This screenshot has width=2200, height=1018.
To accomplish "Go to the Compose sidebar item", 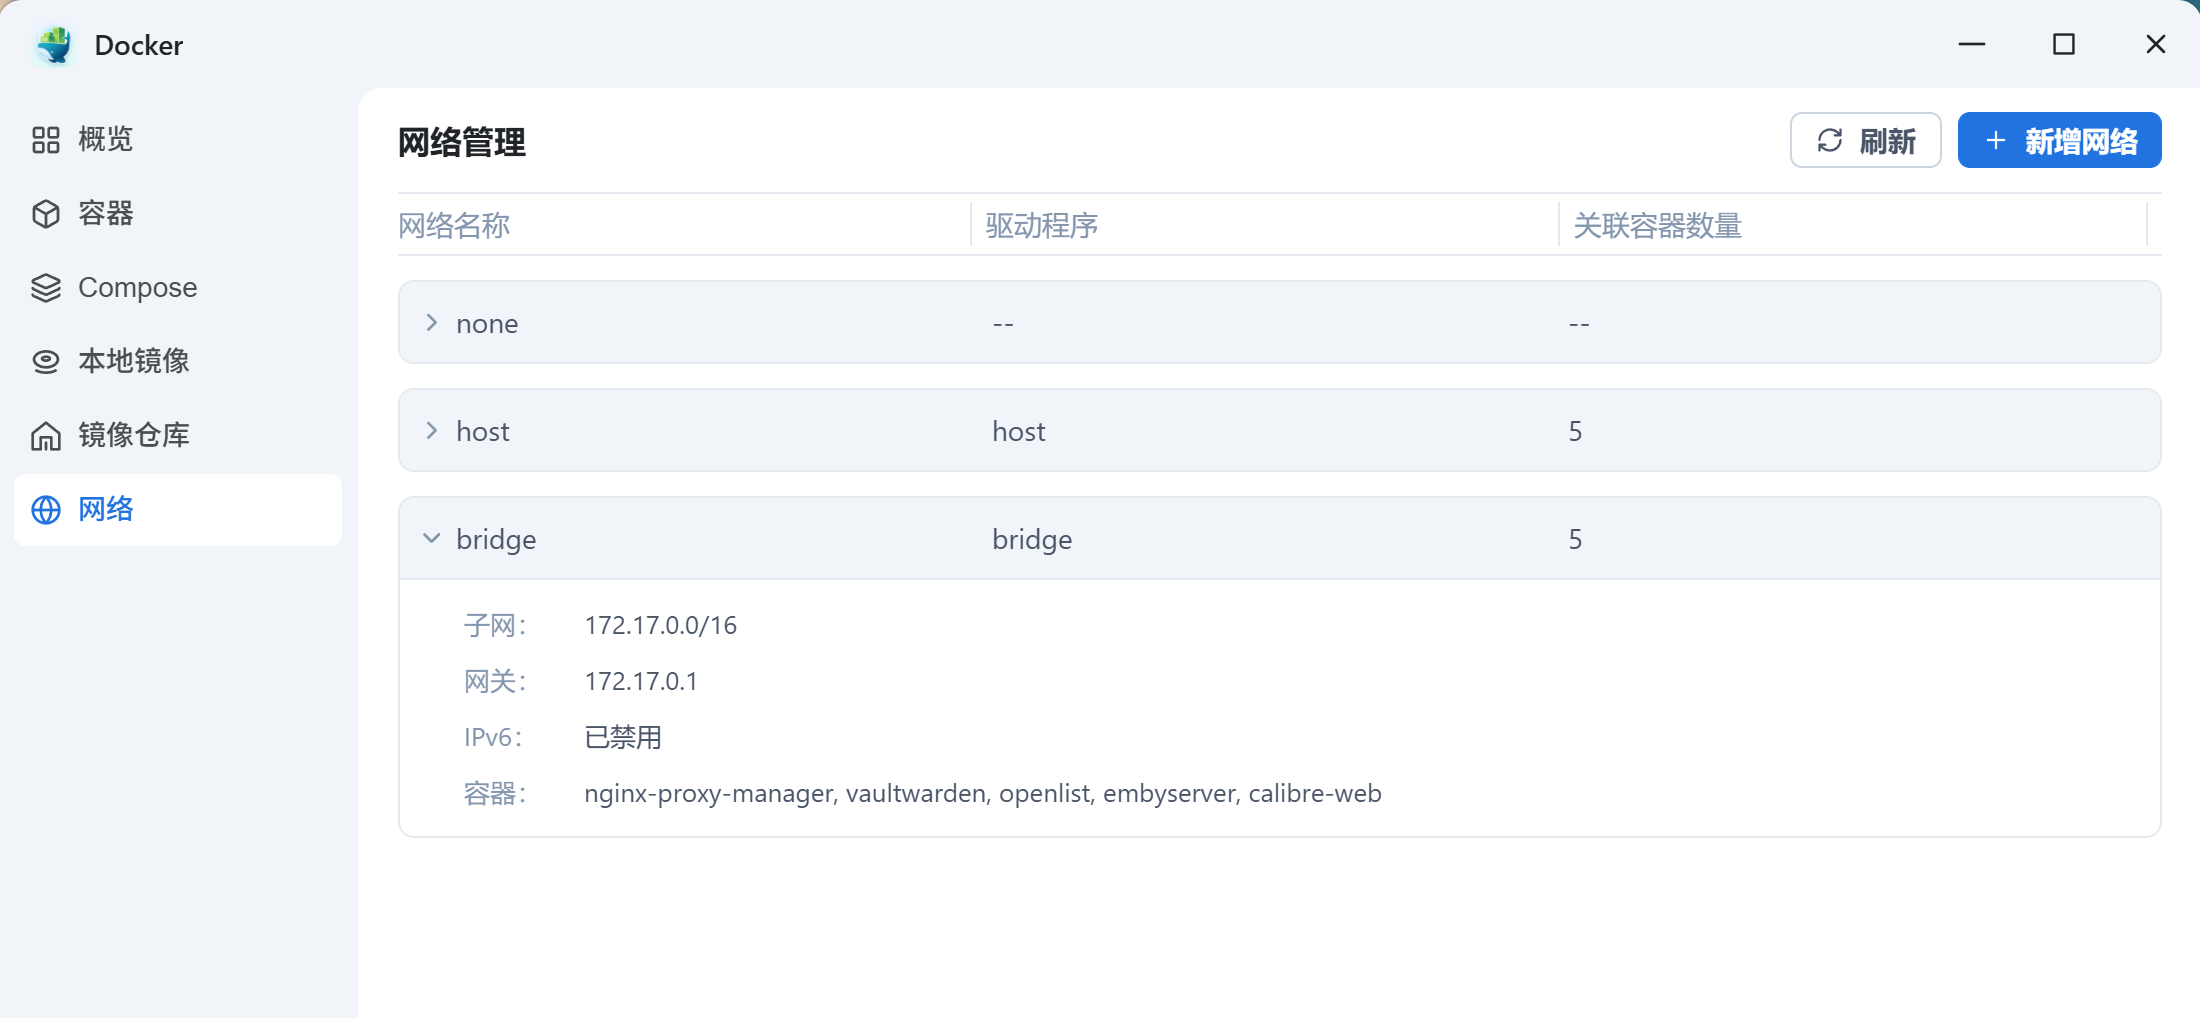I will tap(138, 288).
